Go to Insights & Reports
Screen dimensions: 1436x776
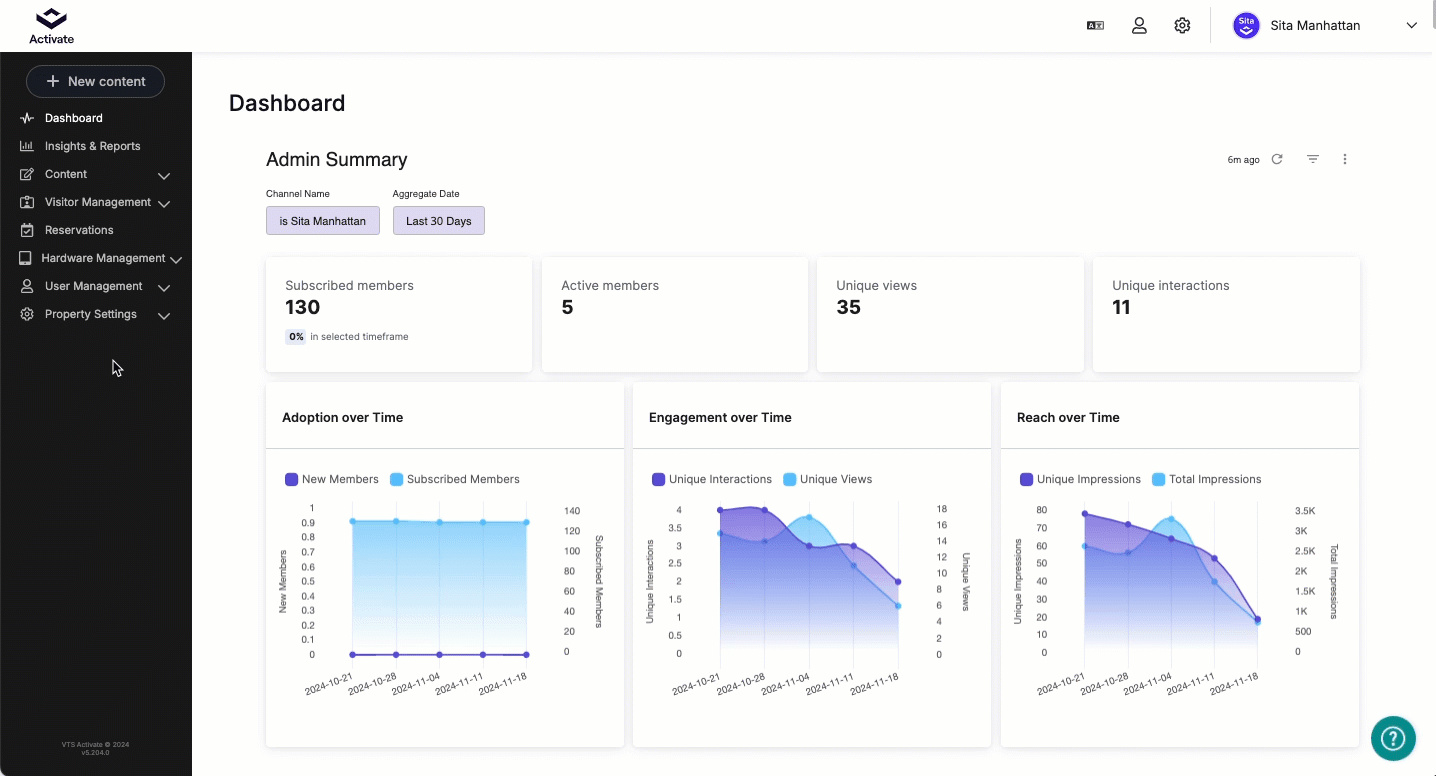click(92, 146)
